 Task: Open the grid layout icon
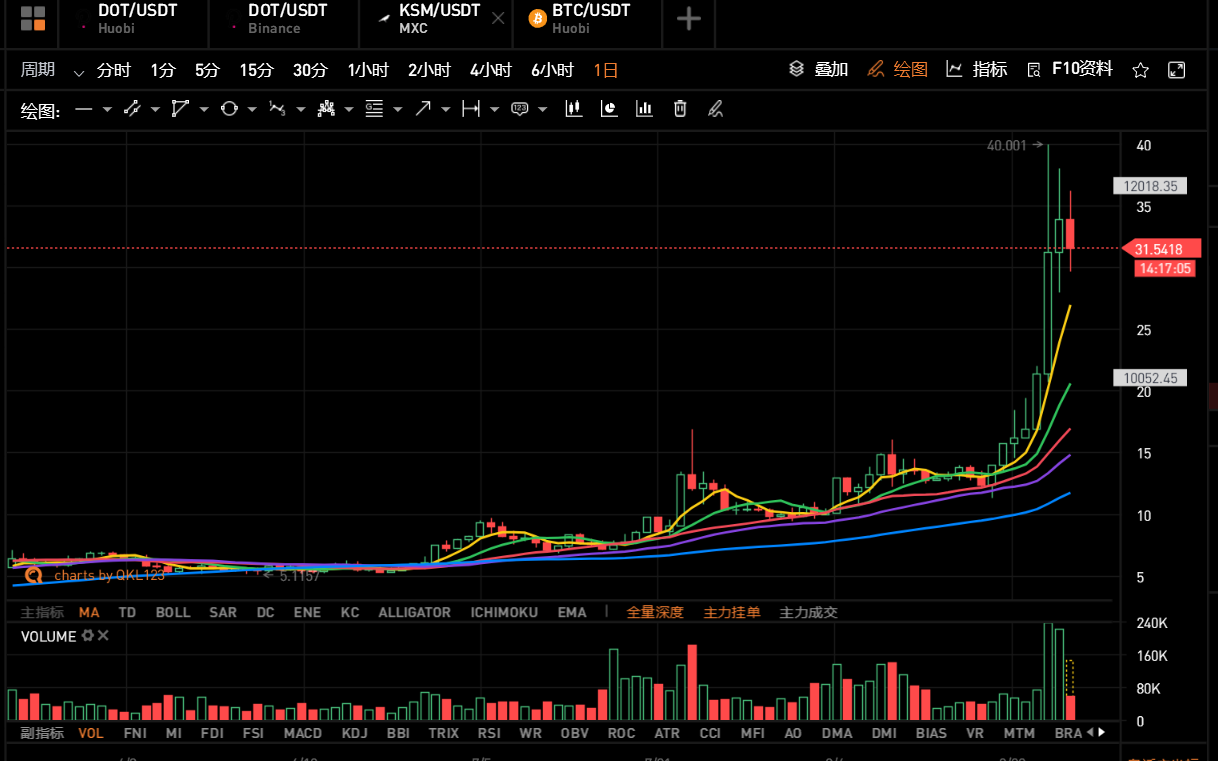[32, 18]
